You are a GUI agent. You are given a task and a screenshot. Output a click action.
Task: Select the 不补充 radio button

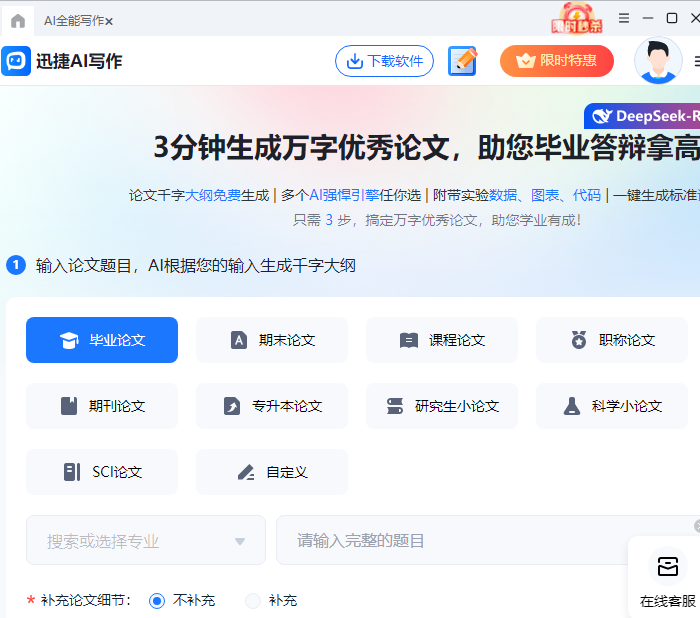157,601
